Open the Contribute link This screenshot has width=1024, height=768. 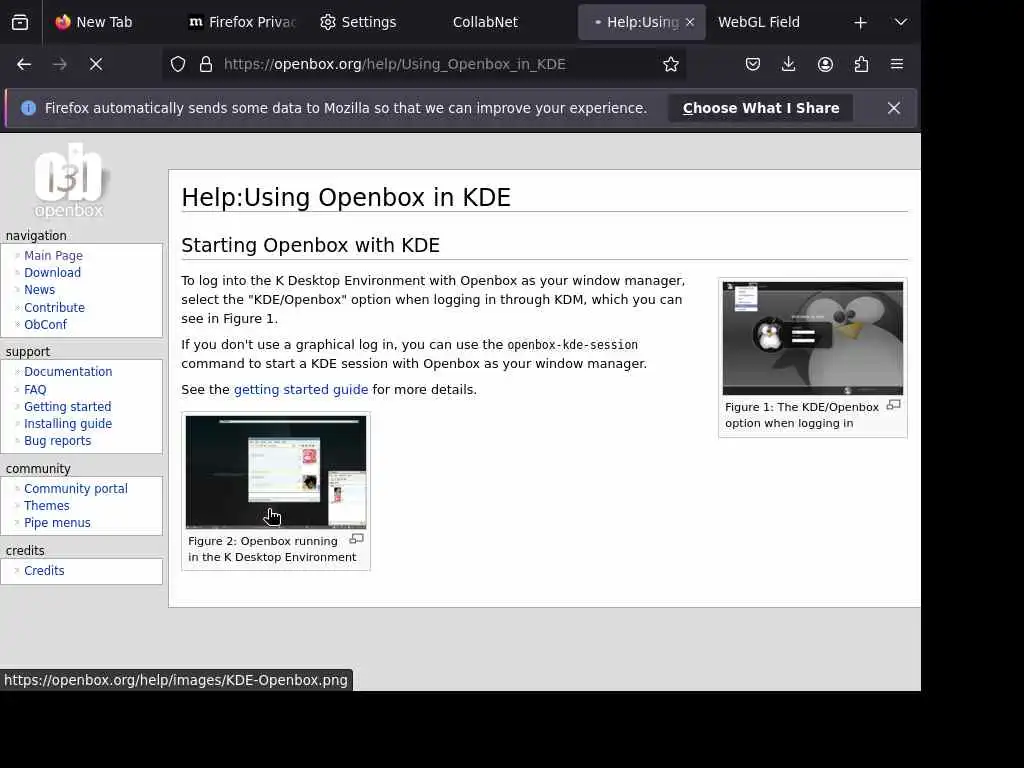pos(54,307)
